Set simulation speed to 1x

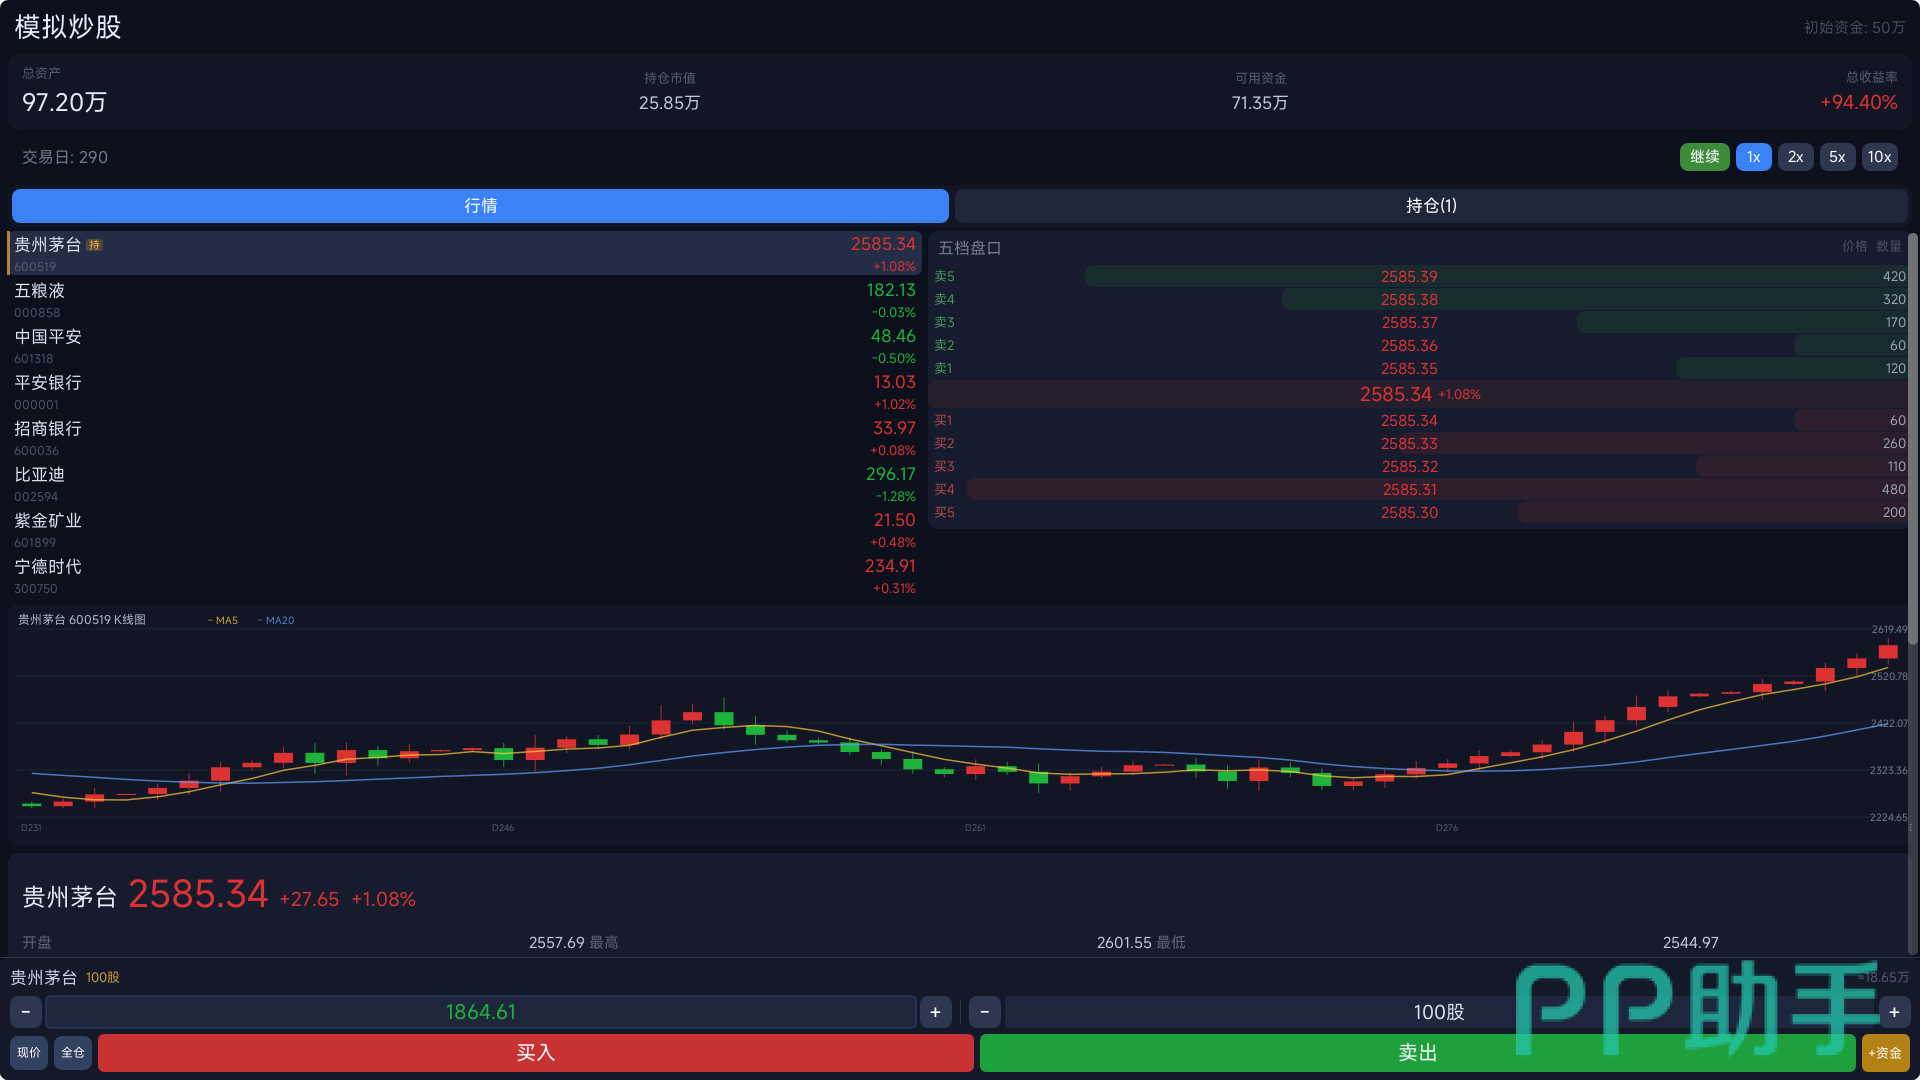tap(1753, 157)
